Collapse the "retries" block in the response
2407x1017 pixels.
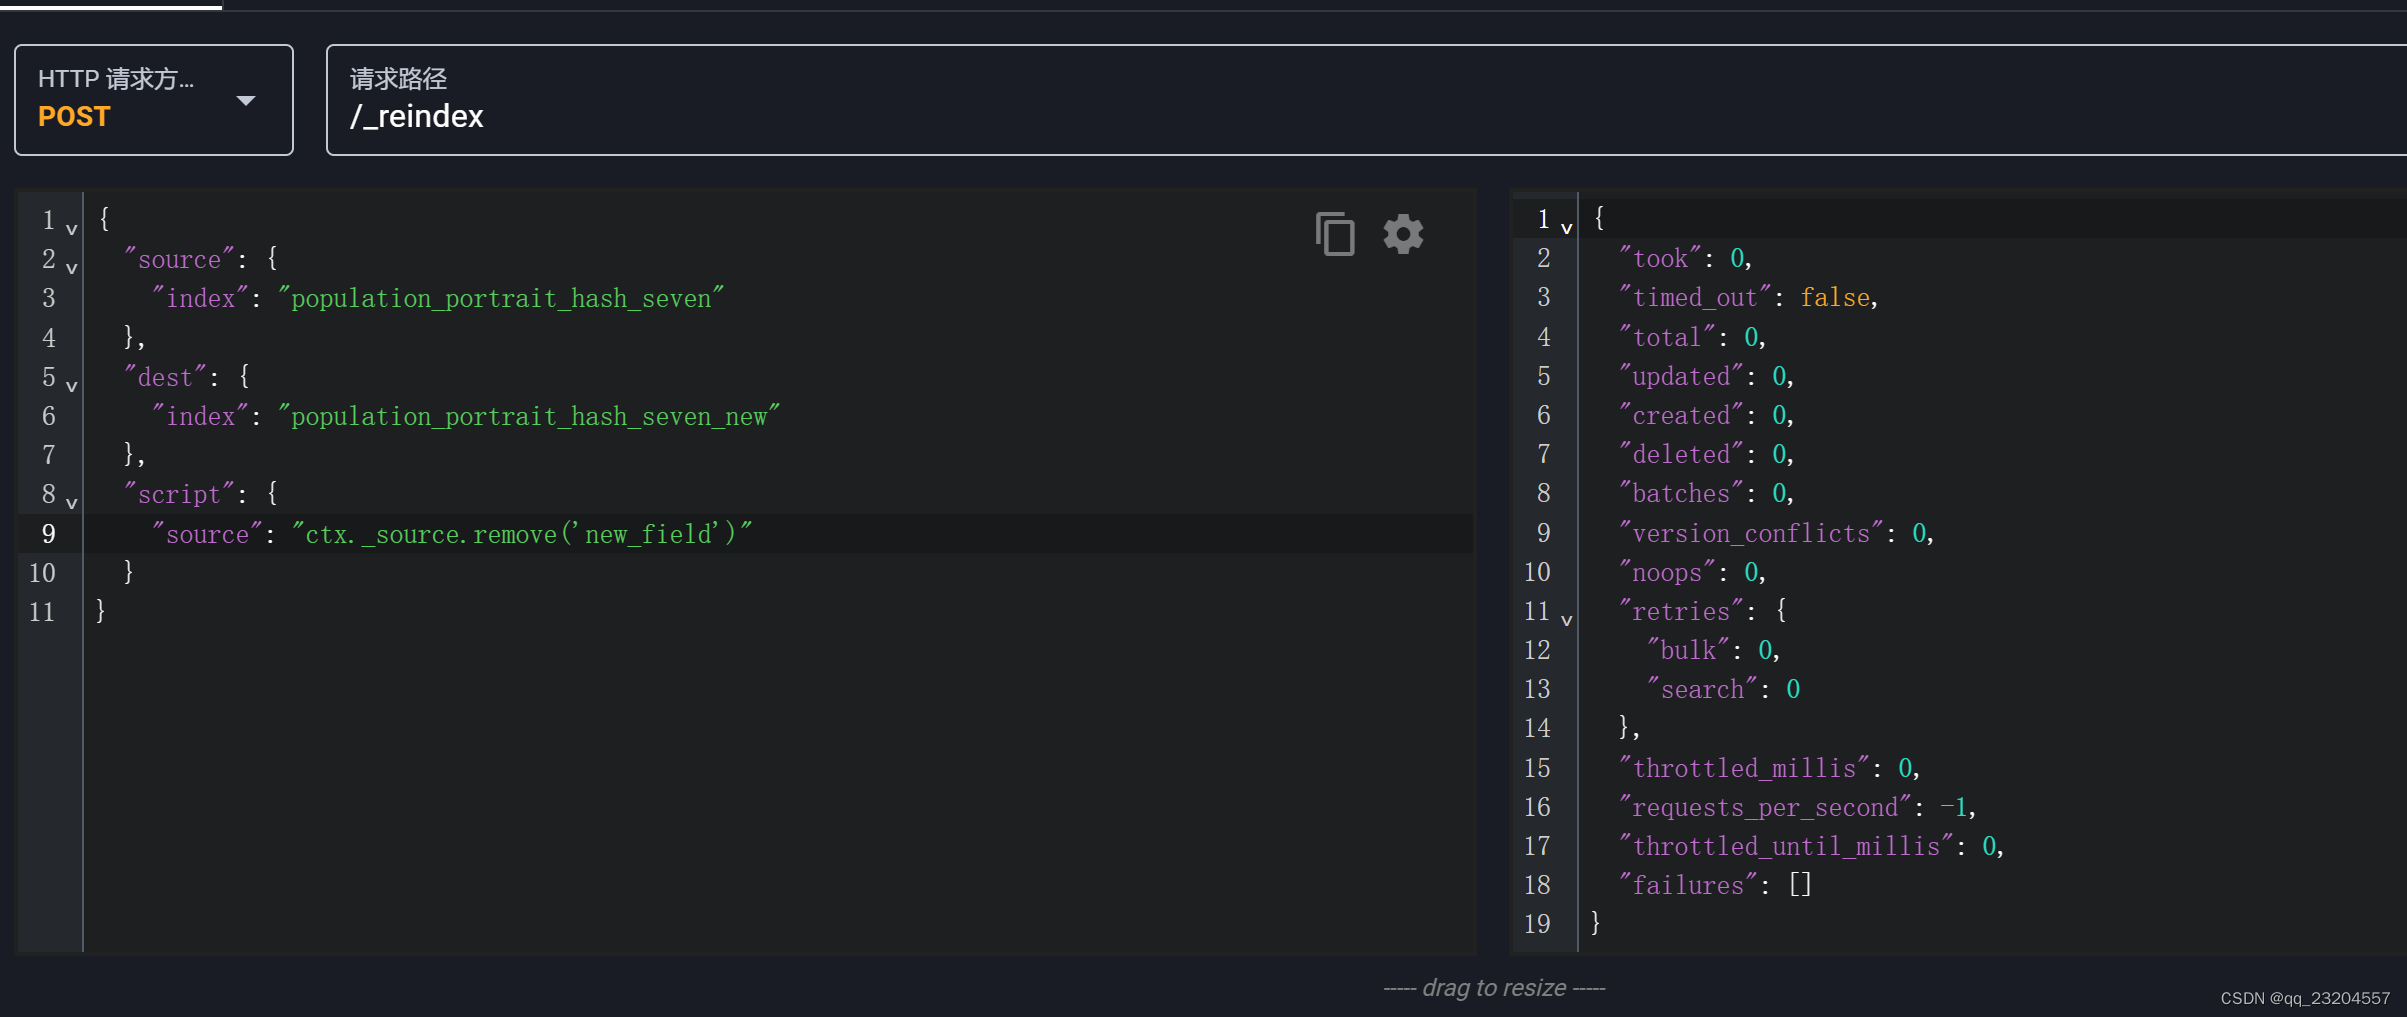[1567, 620]
